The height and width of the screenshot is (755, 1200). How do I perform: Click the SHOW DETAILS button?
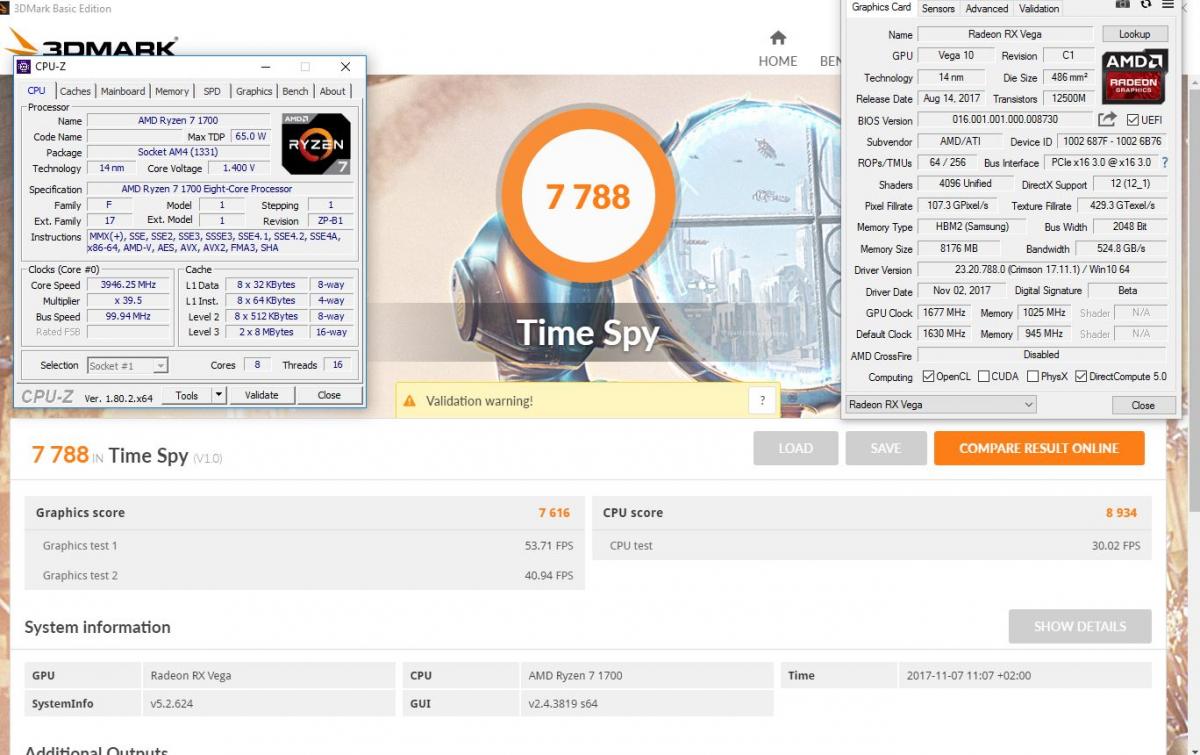[x=1080, y=626]
